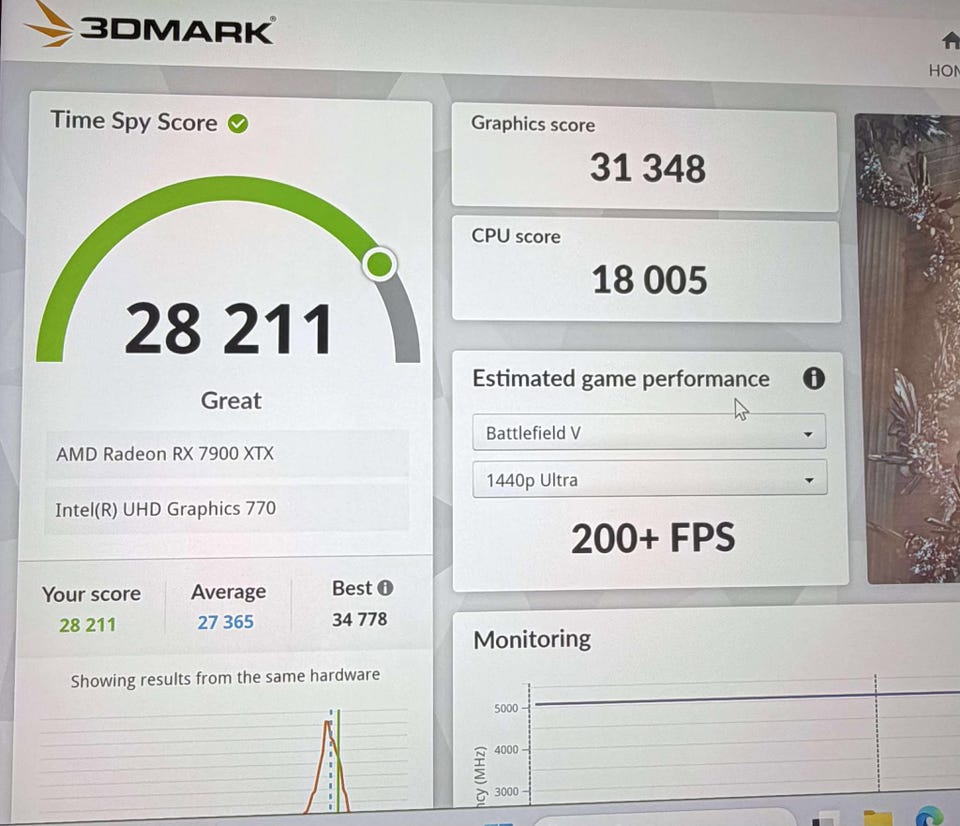Click the Graphics score value 31 348
The width and height of the screenshot is (960, 826).
coord(648,168)
